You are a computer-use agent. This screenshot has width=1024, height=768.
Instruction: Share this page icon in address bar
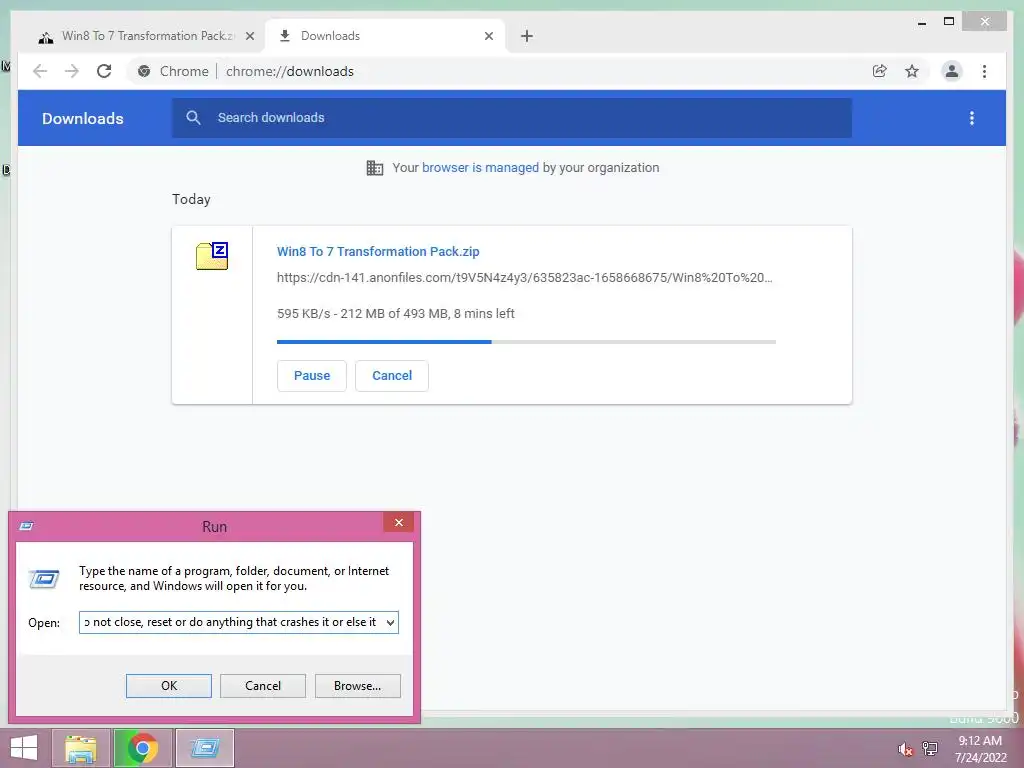880,71
